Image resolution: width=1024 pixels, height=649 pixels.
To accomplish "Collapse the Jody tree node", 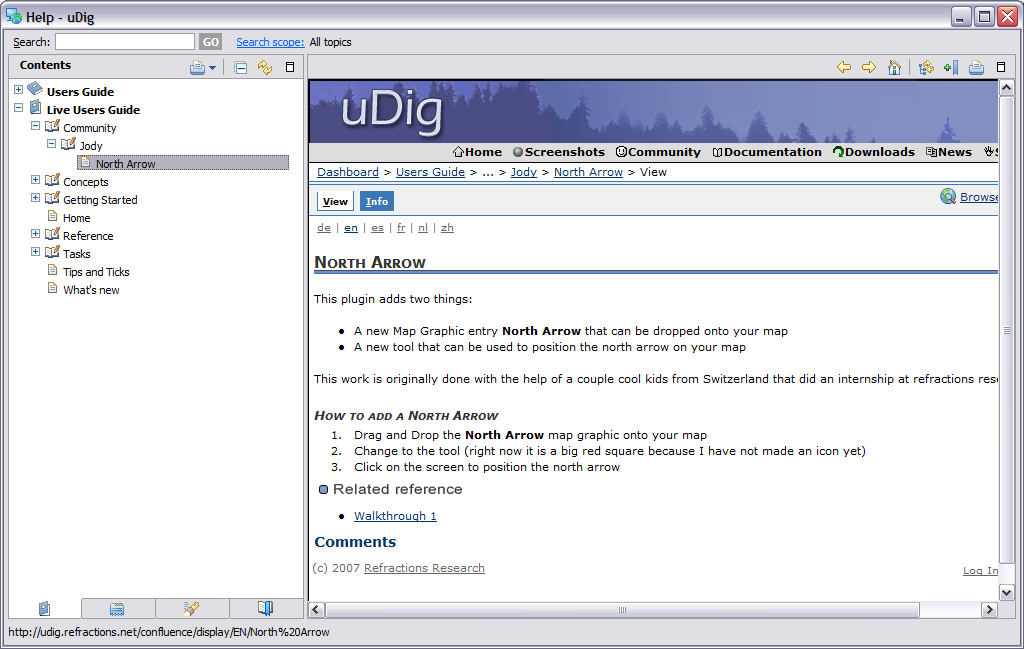I will (x=52, y=144).
